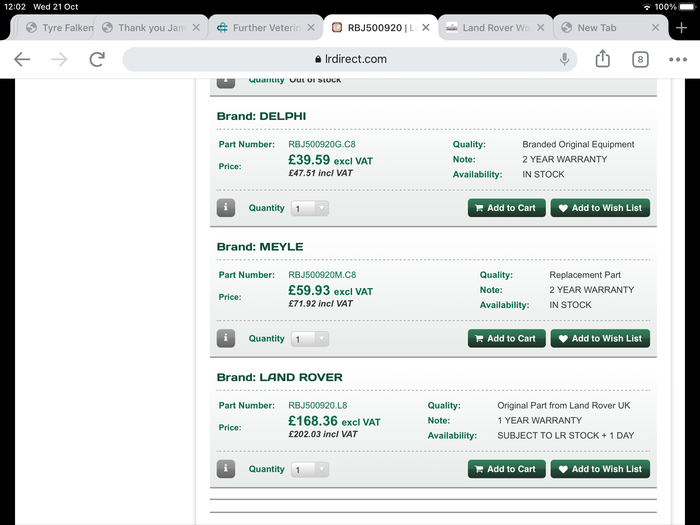Viewport: 700px width, 525px height.
Task: Open part number RBJ500920.L8 link
Action: click(317, 405)
